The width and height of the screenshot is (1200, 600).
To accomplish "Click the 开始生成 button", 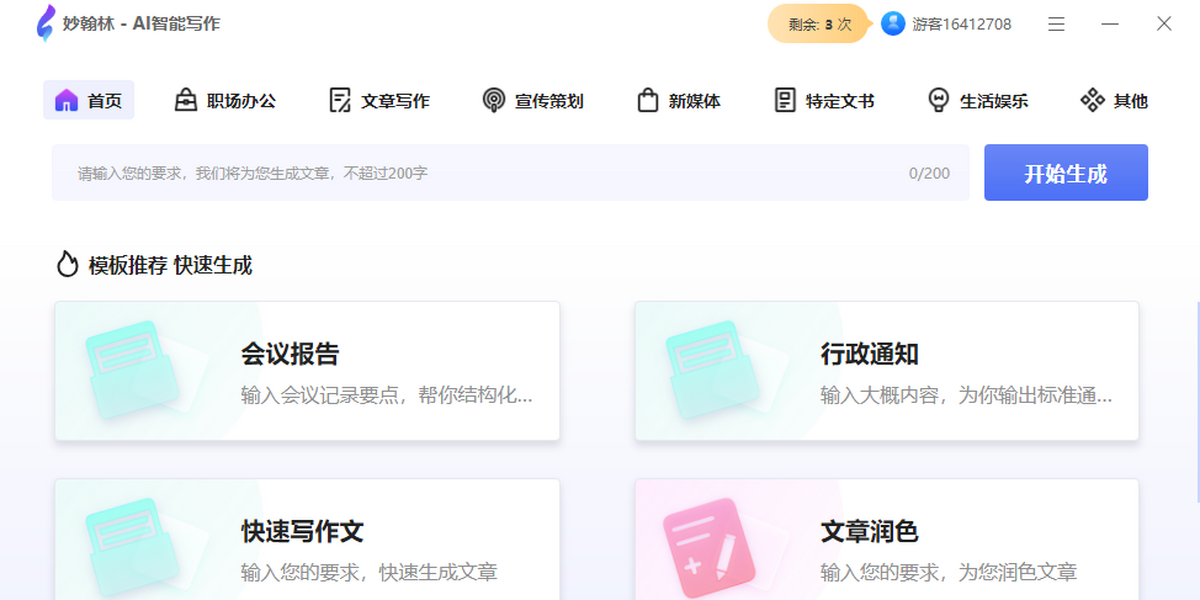I will coord(1066,173).
